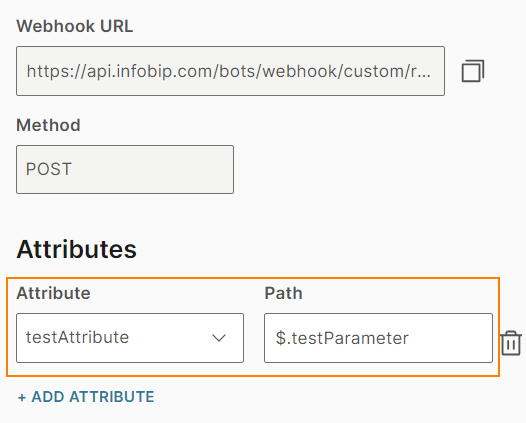Image resolution: width=526 pixels, height=423 pixels.
Task: Open the testAttribute combo box
Action: click(x=130, y=338)
